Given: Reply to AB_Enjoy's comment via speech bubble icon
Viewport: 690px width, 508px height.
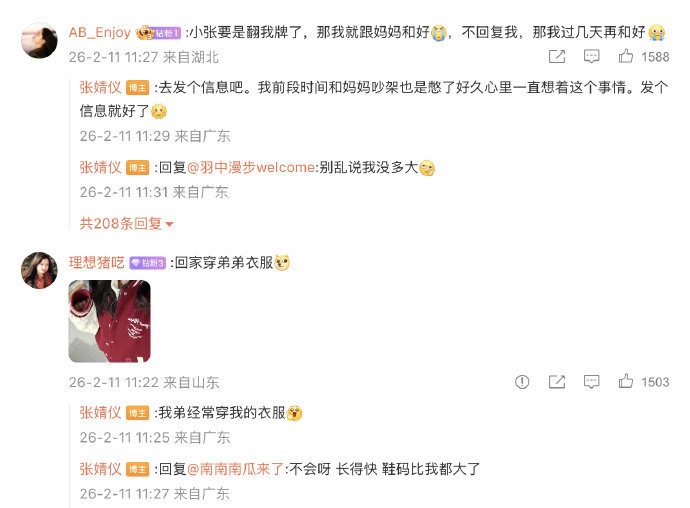Looking at the screenshot, I should click(591, 56).
